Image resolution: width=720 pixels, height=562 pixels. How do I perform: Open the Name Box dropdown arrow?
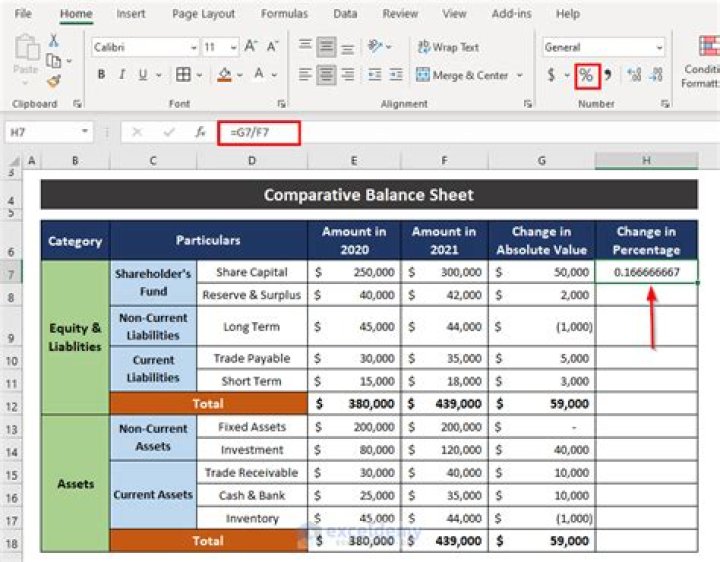pyautogui.click(x=86, y=132)
